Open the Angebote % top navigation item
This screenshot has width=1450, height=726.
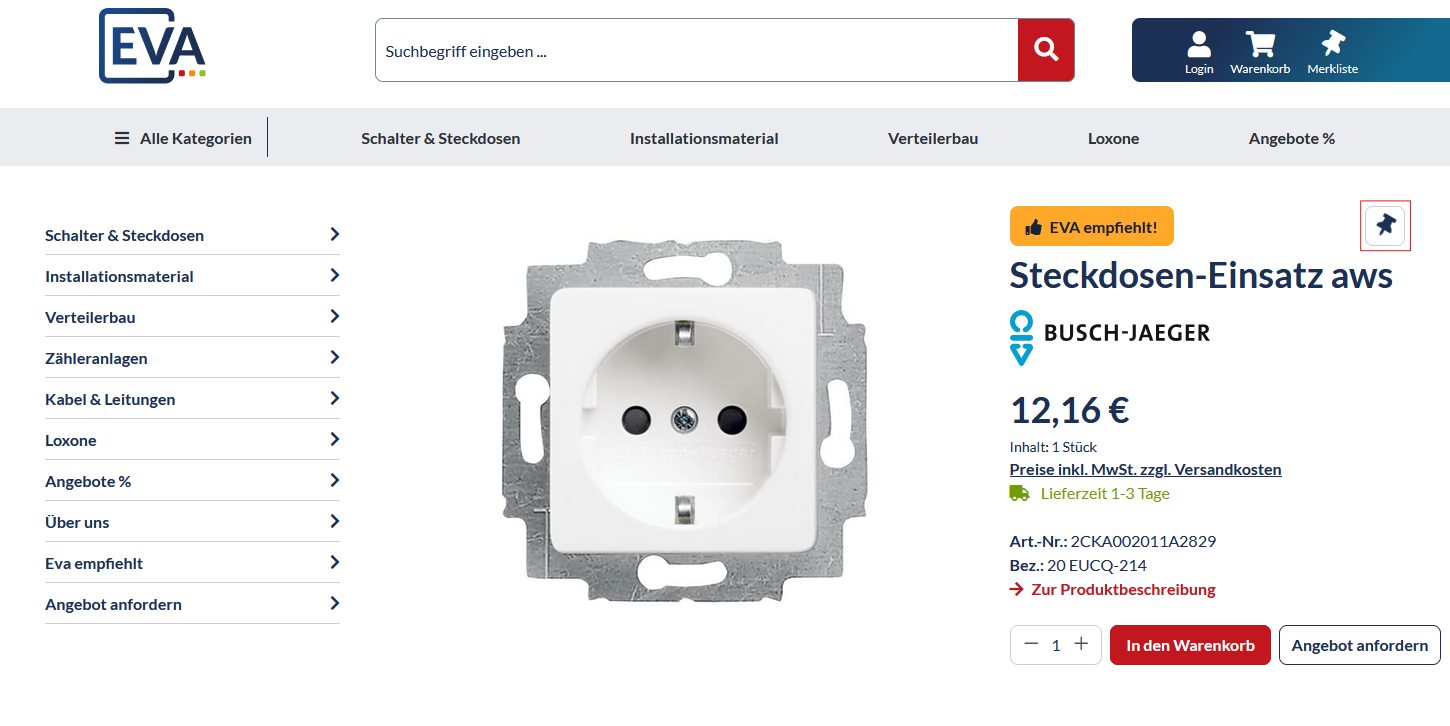tap(1291, 138)
